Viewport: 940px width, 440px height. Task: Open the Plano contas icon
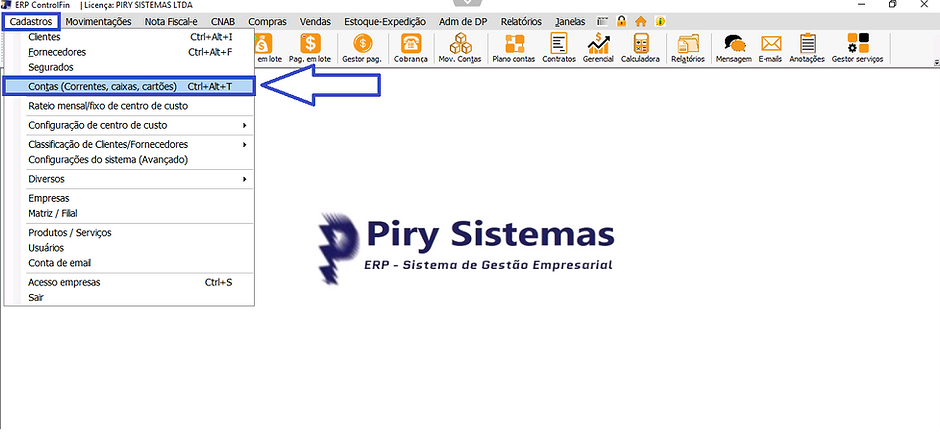tap(514, 48)
